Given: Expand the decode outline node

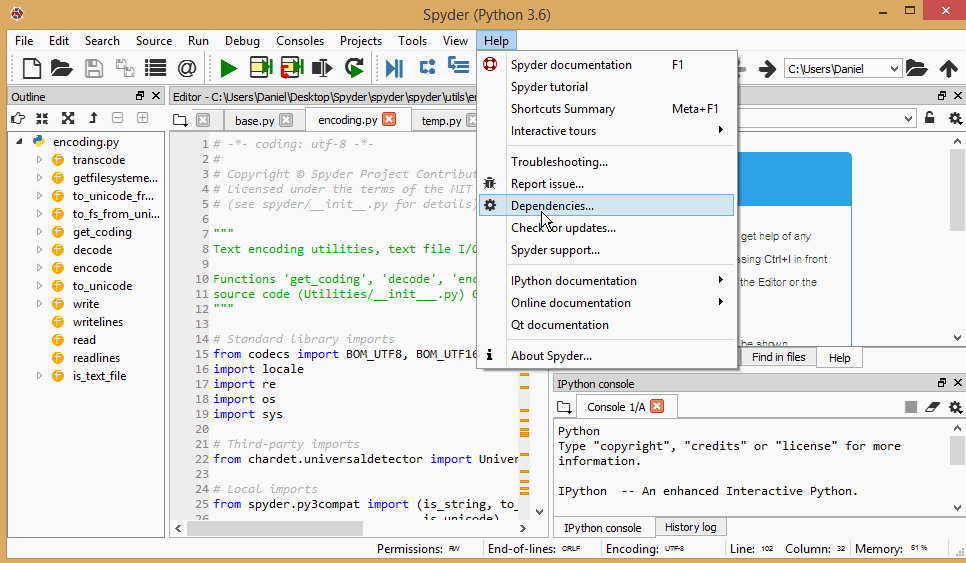Looking at the screenshot, I should [x=39, y=249].
